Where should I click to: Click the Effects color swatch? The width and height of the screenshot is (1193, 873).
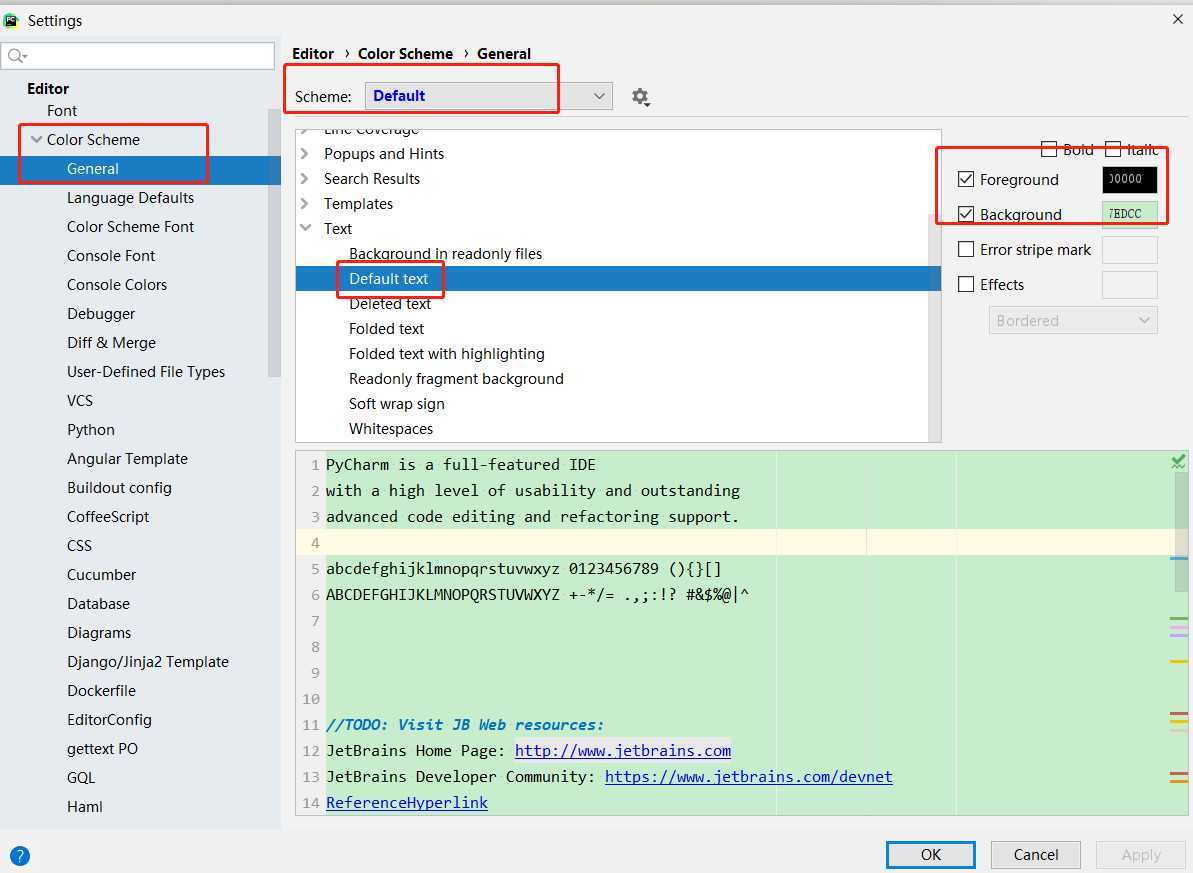1129,284
